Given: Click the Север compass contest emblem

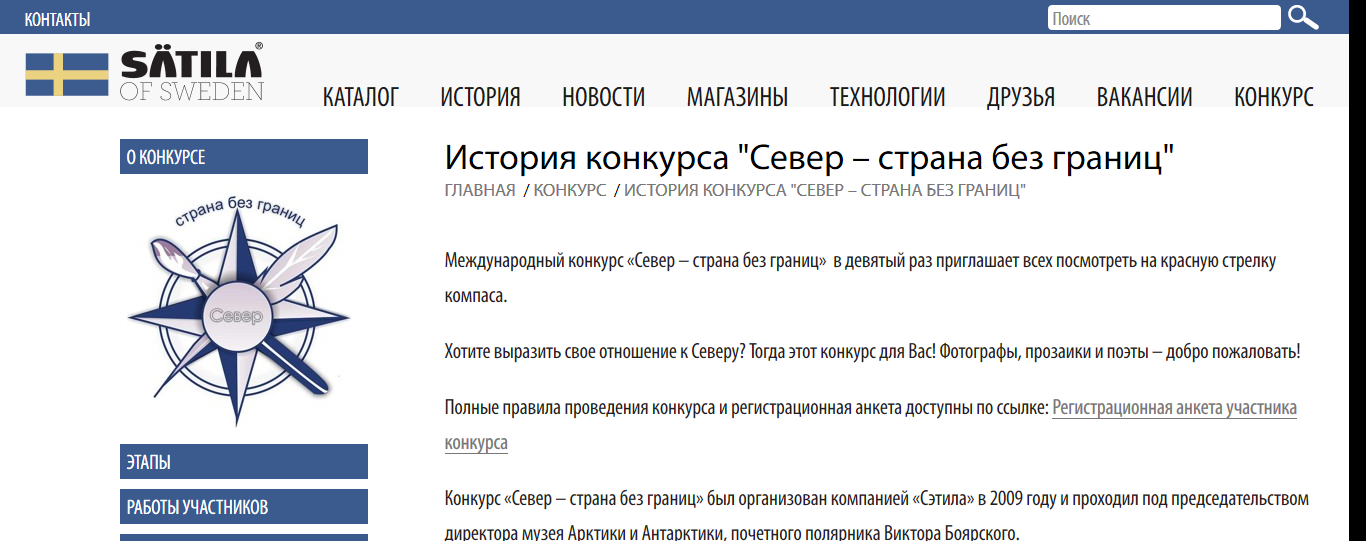Looking at the screenshot, I should (238, 311).
